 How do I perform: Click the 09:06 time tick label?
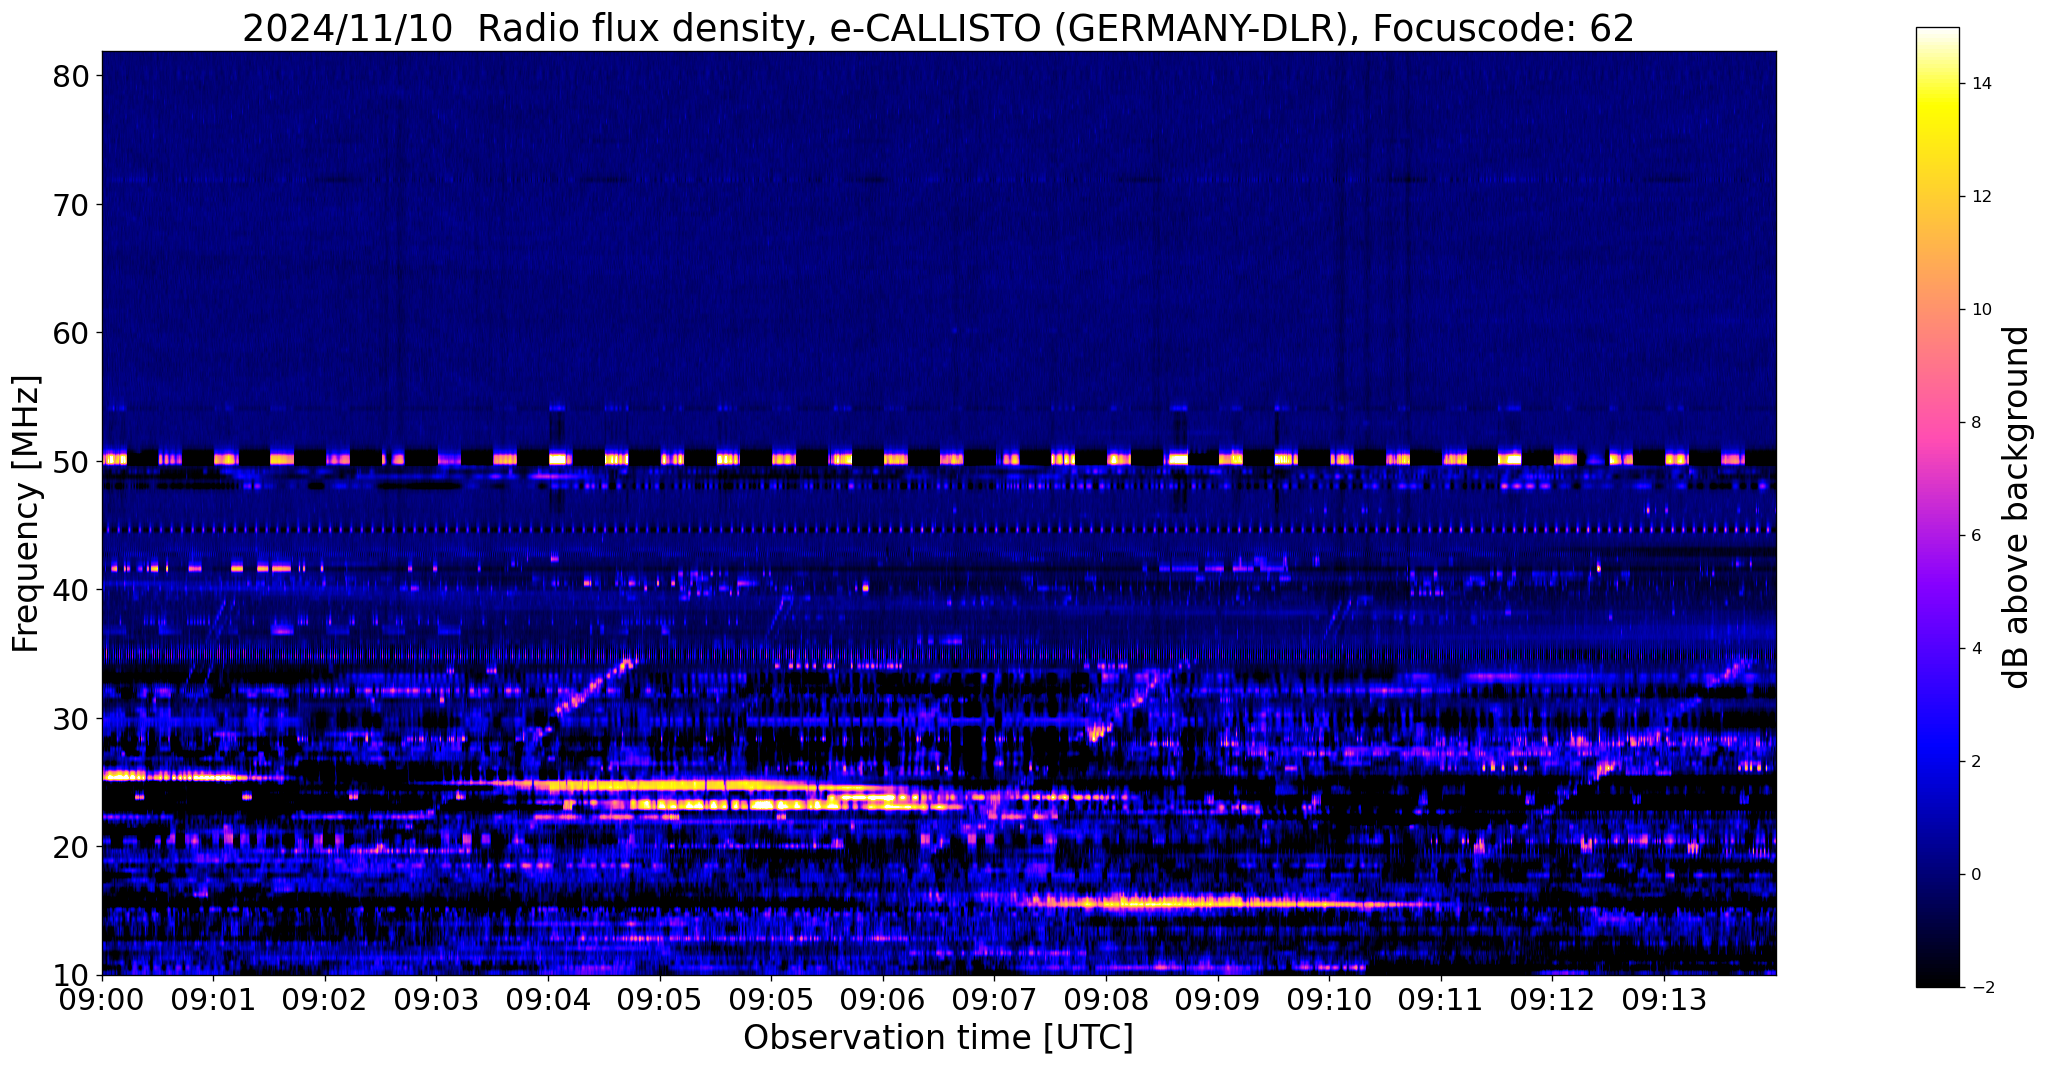pyautogui.click(x=883, y=1000)
